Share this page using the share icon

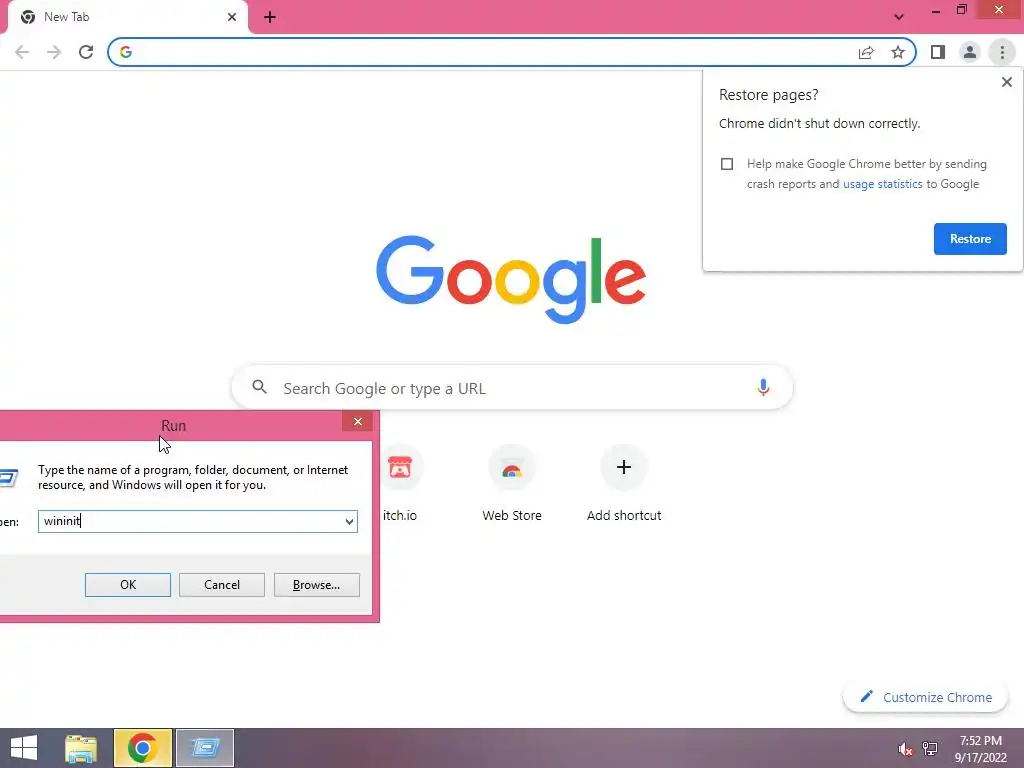tap(866, 52)
